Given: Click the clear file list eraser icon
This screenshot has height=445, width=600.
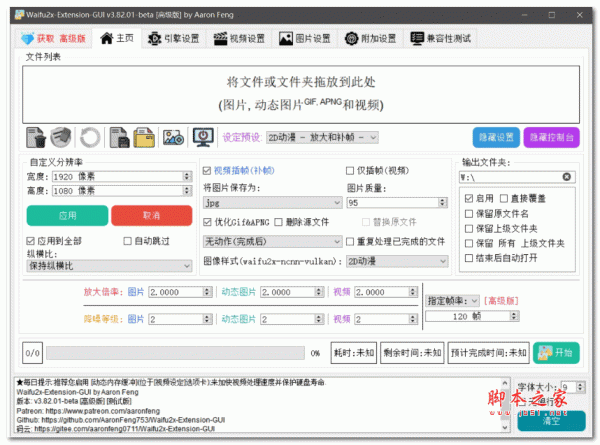Looking at the screenshot, I should [61, 137].
